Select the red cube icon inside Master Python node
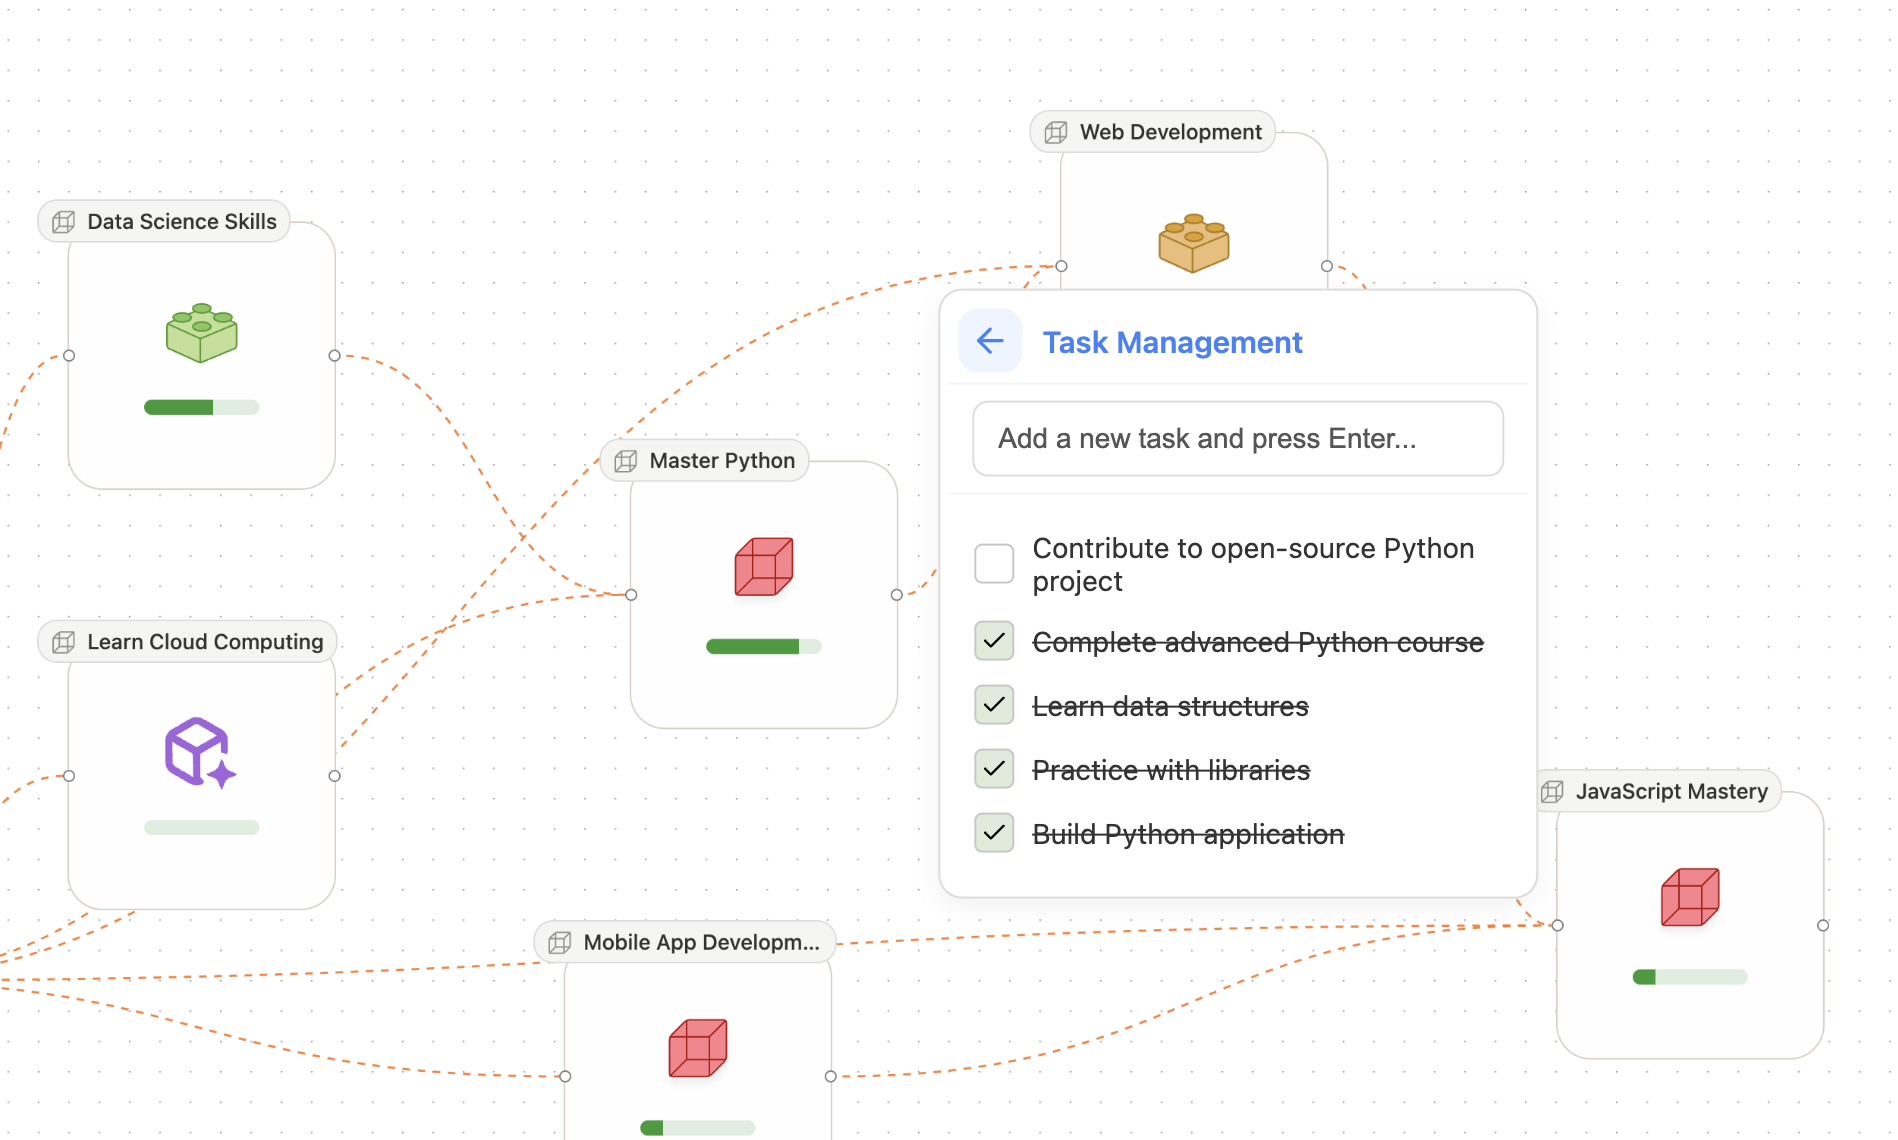The height and width of the screenshot is (1140, 1898). (x=763, y=566)
